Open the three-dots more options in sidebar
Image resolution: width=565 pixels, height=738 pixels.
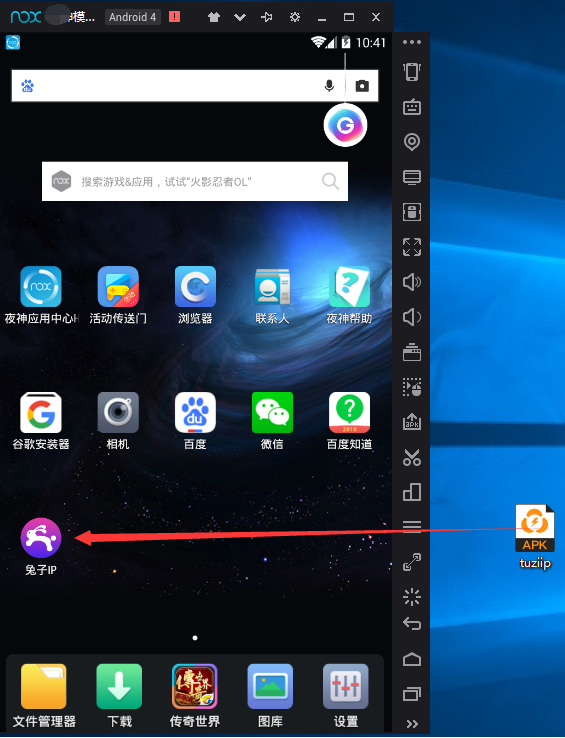pyautogui.click(x=412, y=42)
